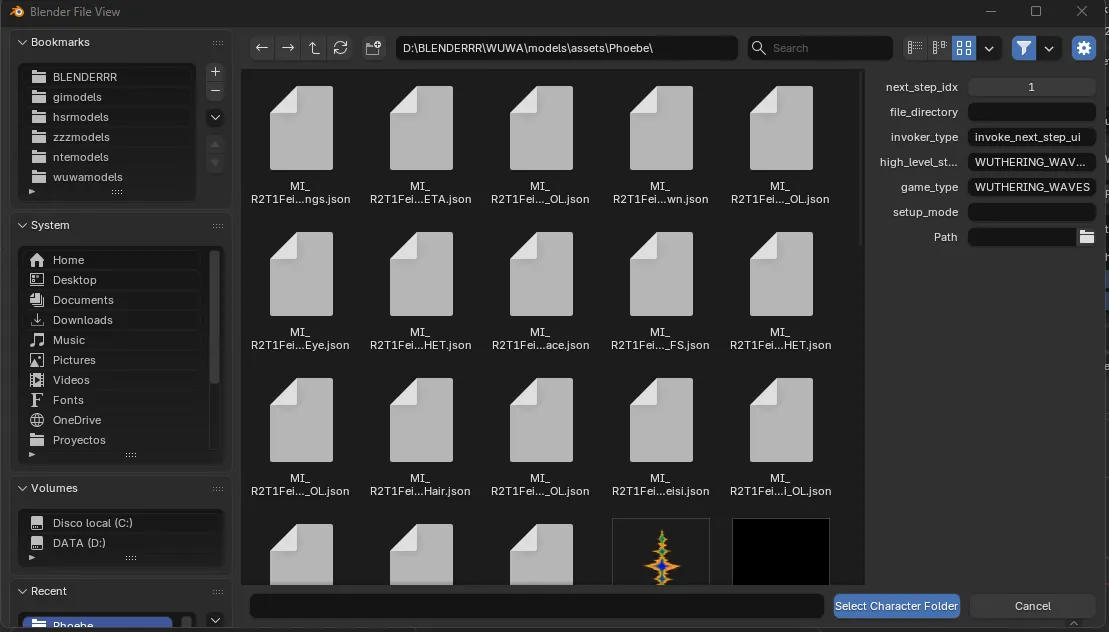Open bookmarks specials dropdown menu

point(216,117)
